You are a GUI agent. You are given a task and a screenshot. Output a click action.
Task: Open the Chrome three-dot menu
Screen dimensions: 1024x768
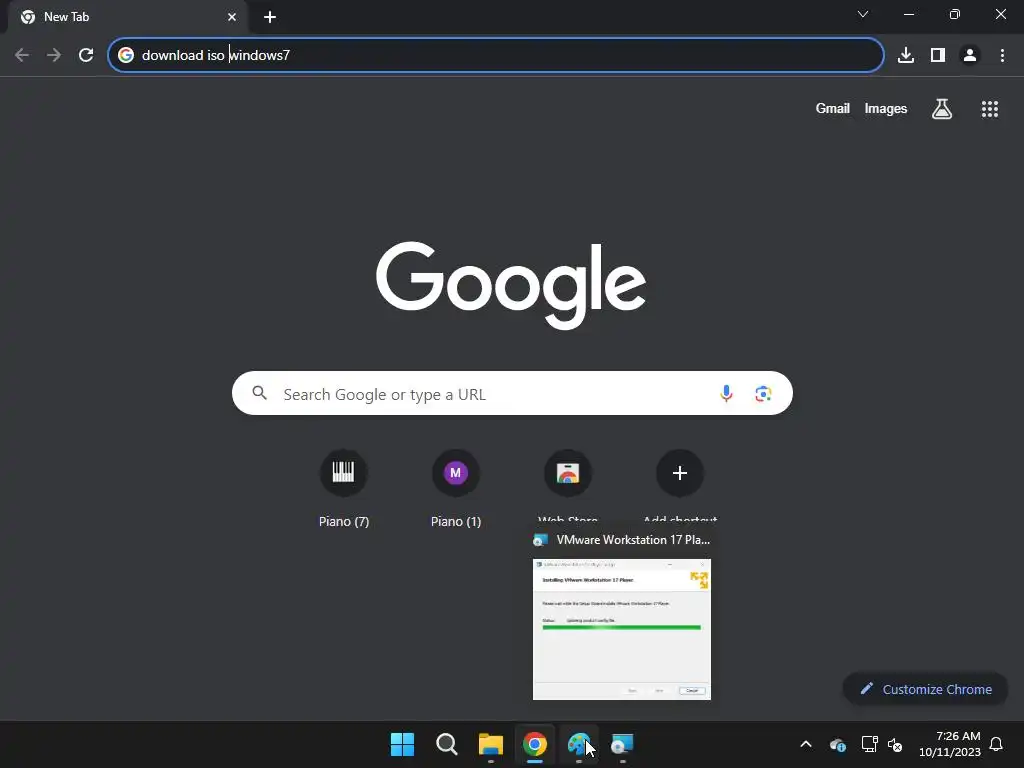[1002, 55]
